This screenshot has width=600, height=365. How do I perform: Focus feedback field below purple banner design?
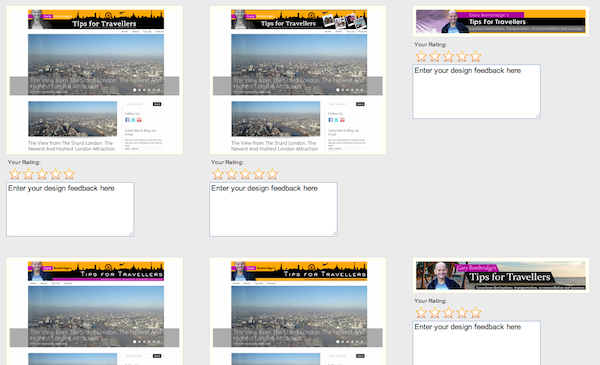pyautogui.click(x=476, y=91)
